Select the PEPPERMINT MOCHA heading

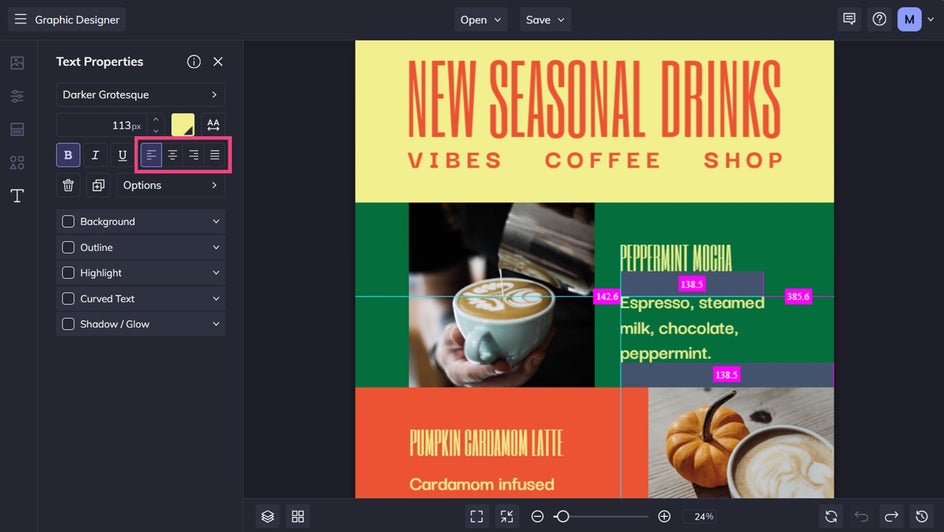(x=676, y=258)
